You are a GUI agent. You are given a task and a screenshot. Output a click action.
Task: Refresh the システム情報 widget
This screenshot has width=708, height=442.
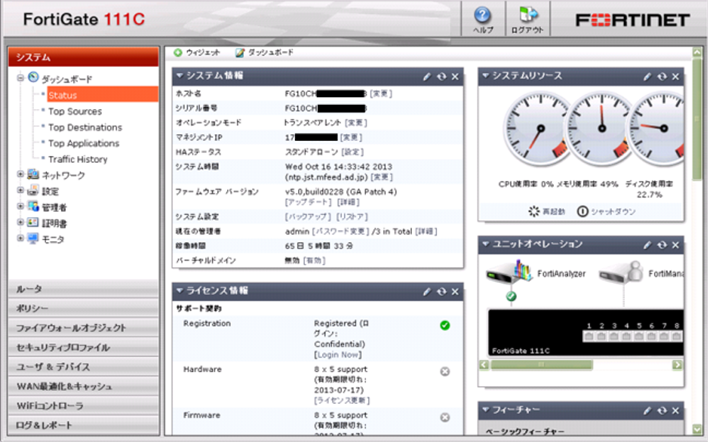pos(441,77)
